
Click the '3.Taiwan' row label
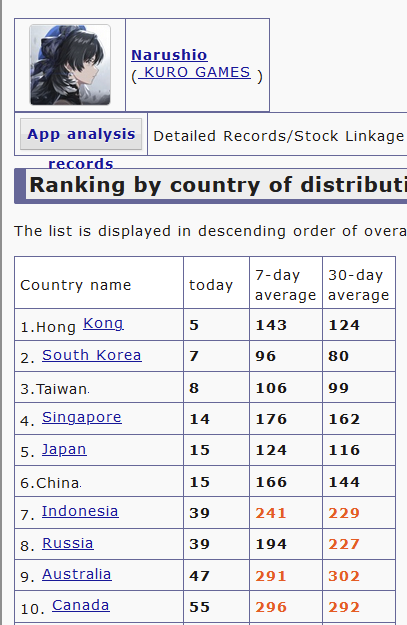pos(54,389)
